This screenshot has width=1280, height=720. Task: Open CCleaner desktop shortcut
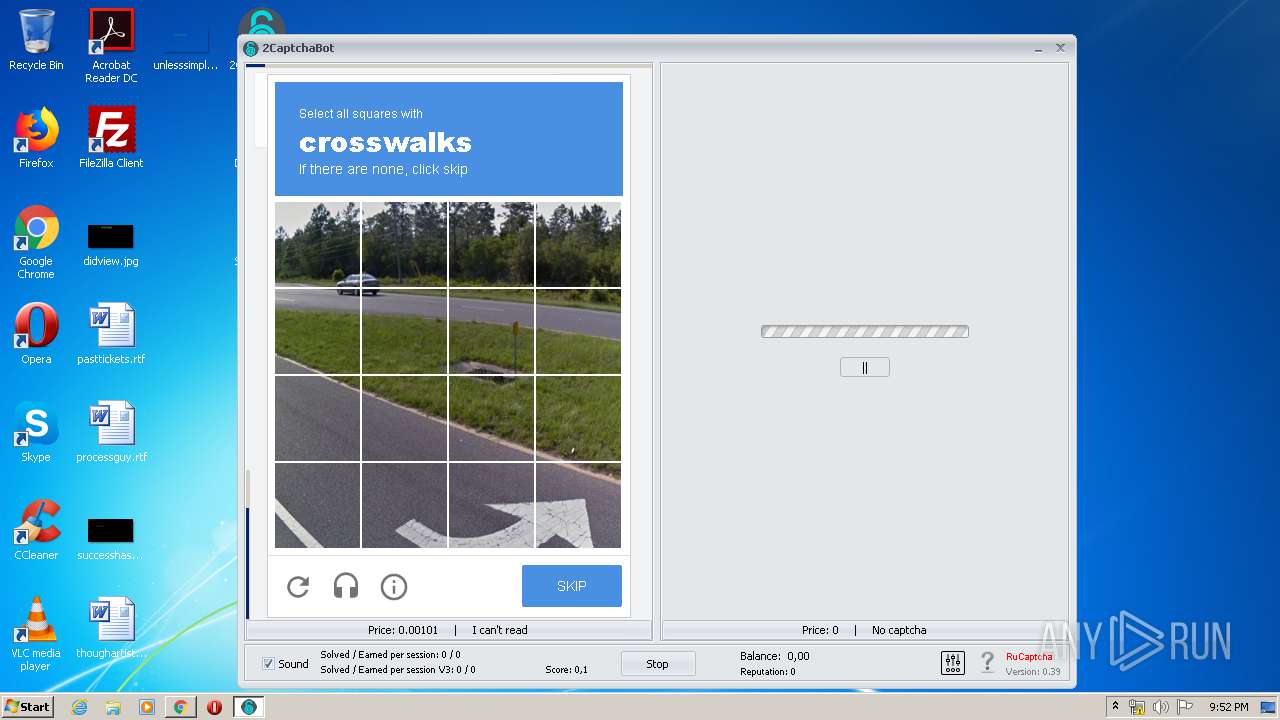pos(36,530)
